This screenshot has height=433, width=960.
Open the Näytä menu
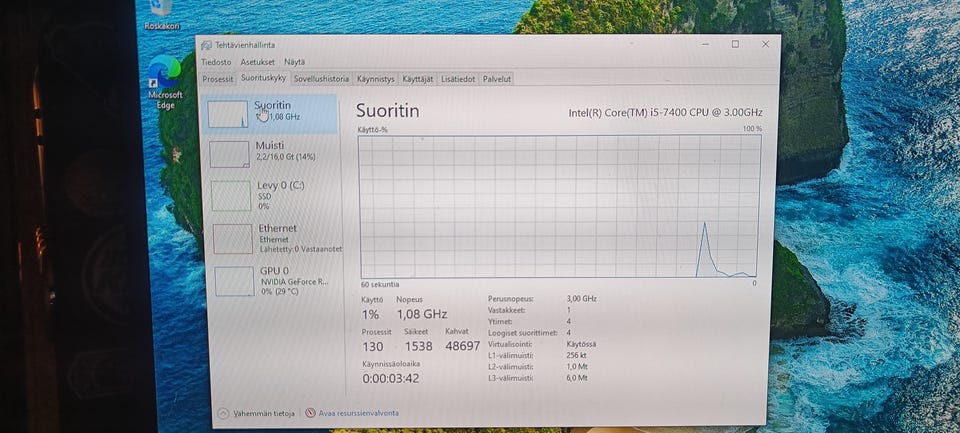point(294,62)
